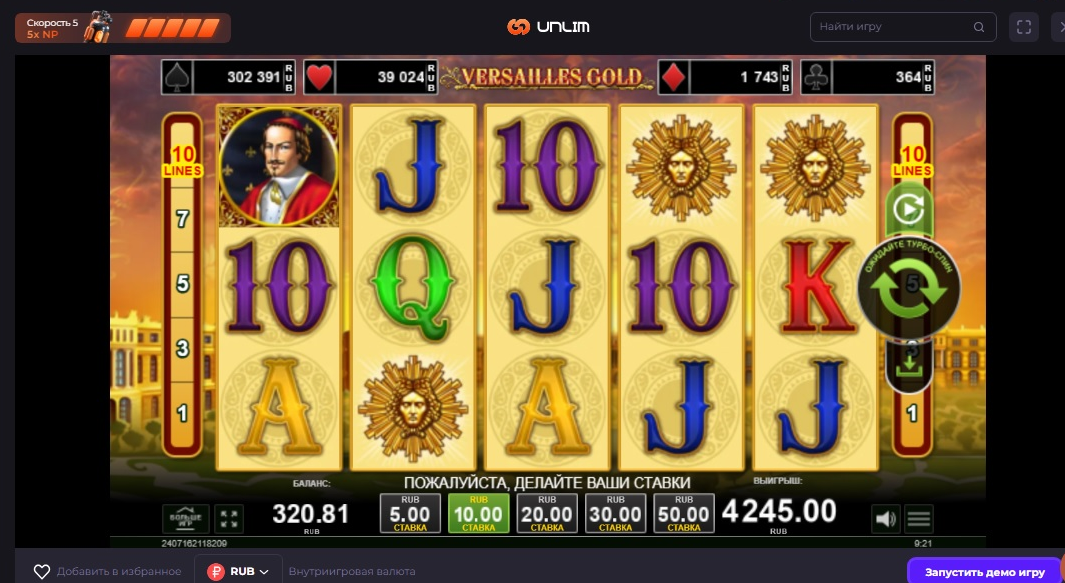Viewport: 1065px width, 583px height.
Task: Toggle in-game fullscreen arrows icon
Action: 229,519
